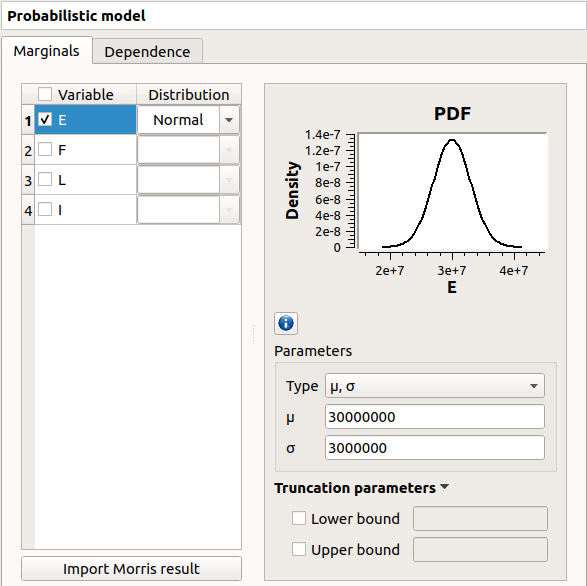This screenshot has height=586, width=587.
Task: Switch to the Marginals tab
Action: 46,51
